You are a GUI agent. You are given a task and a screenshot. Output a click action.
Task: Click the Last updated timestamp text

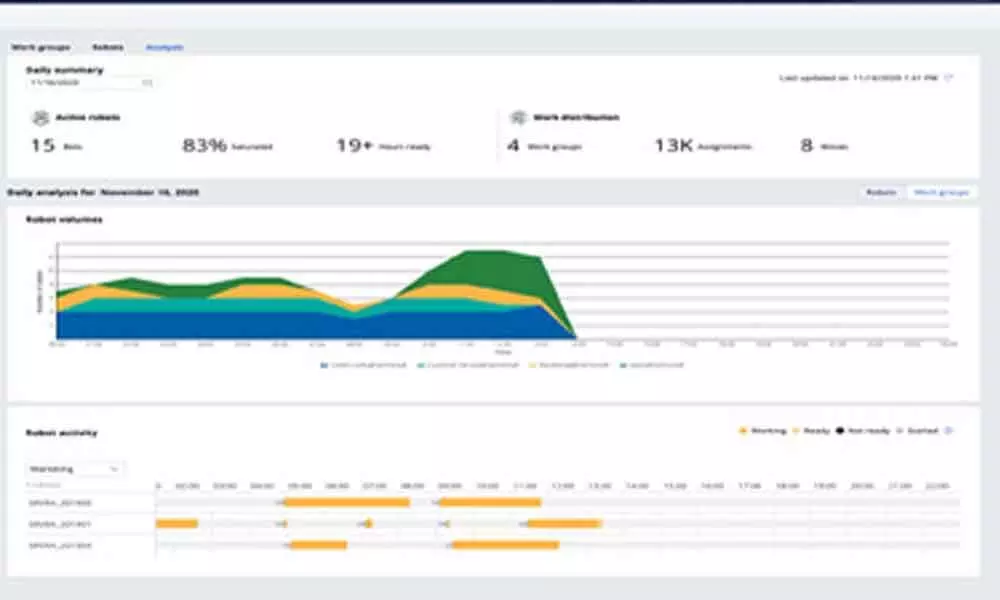tap(858, 78)
